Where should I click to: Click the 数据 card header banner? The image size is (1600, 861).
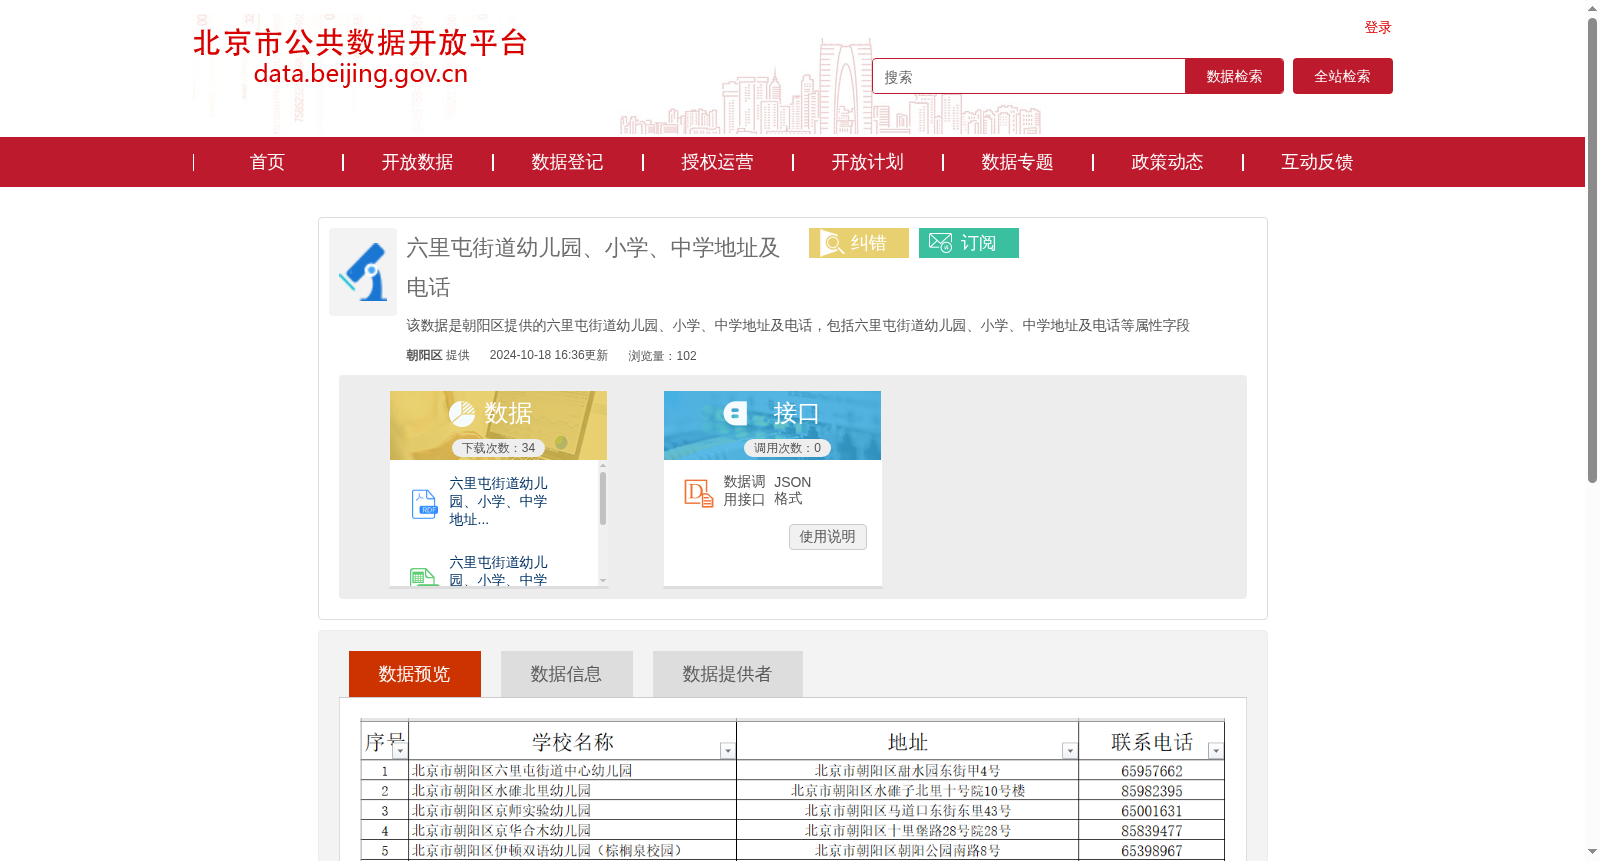point(498,425)
